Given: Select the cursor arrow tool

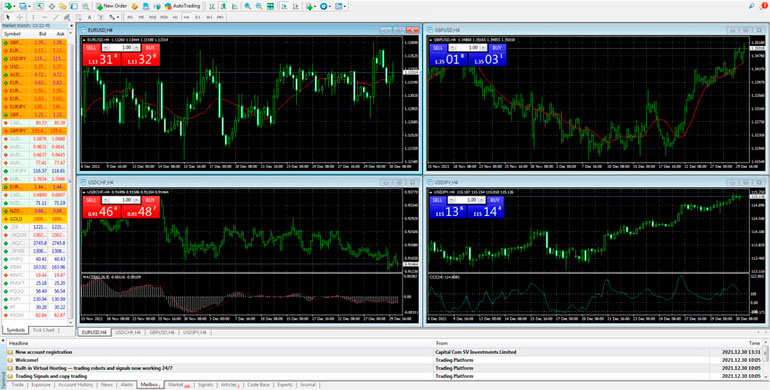Looking at the screenshot, I should tap(8, 17).
